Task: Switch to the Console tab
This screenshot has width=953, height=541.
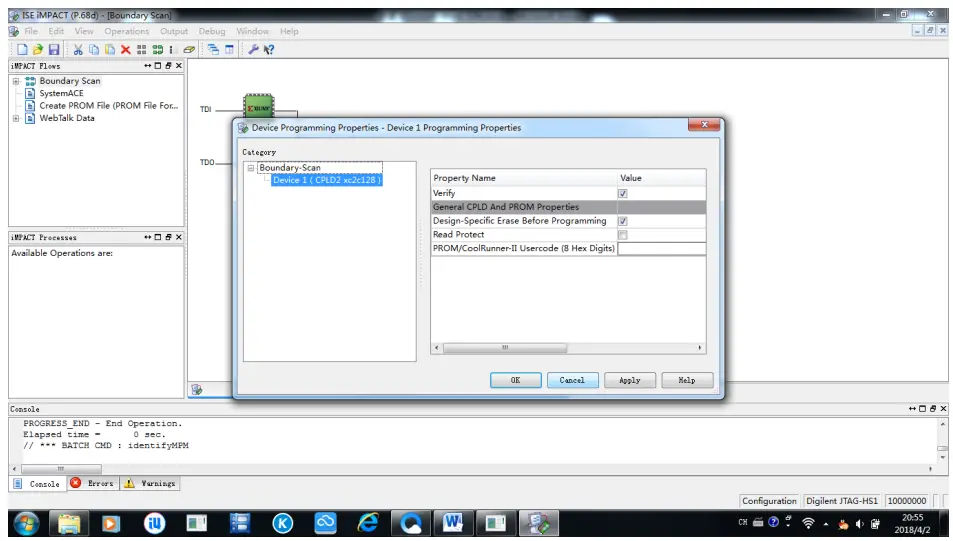Action: point(36,484)
